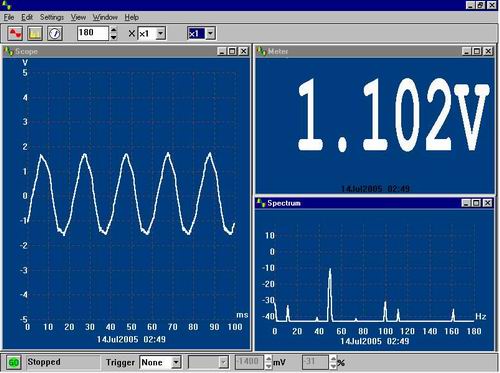Open the meter view icon
This screenshot has width=500, height=373.
pos(55,33)
